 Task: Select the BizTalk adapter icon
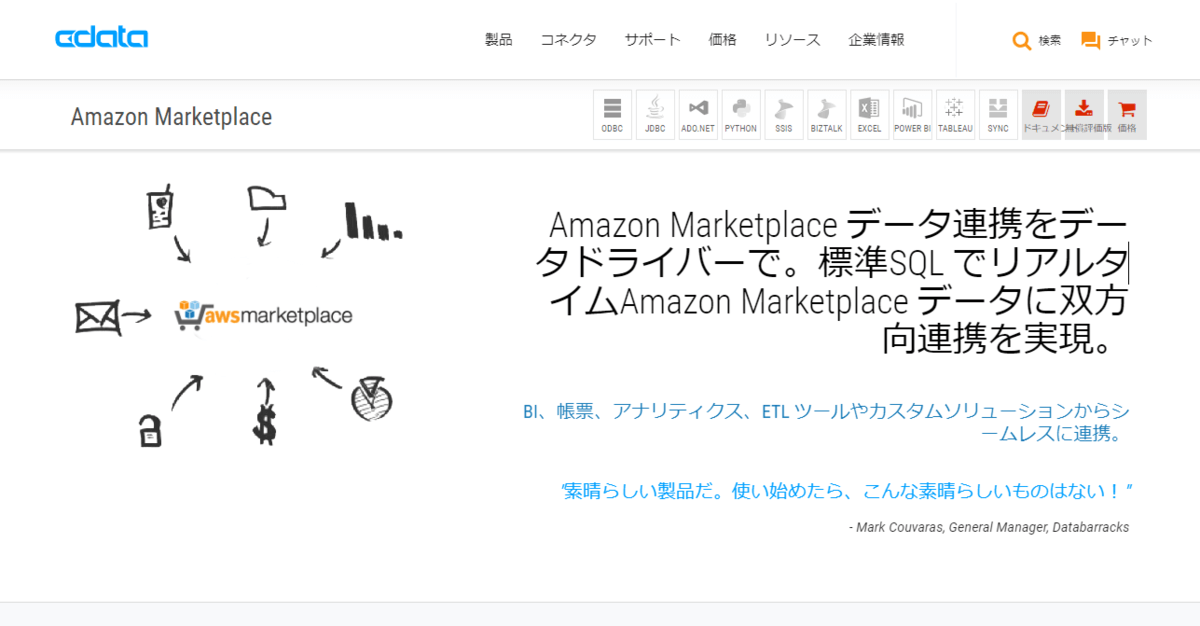827,115
